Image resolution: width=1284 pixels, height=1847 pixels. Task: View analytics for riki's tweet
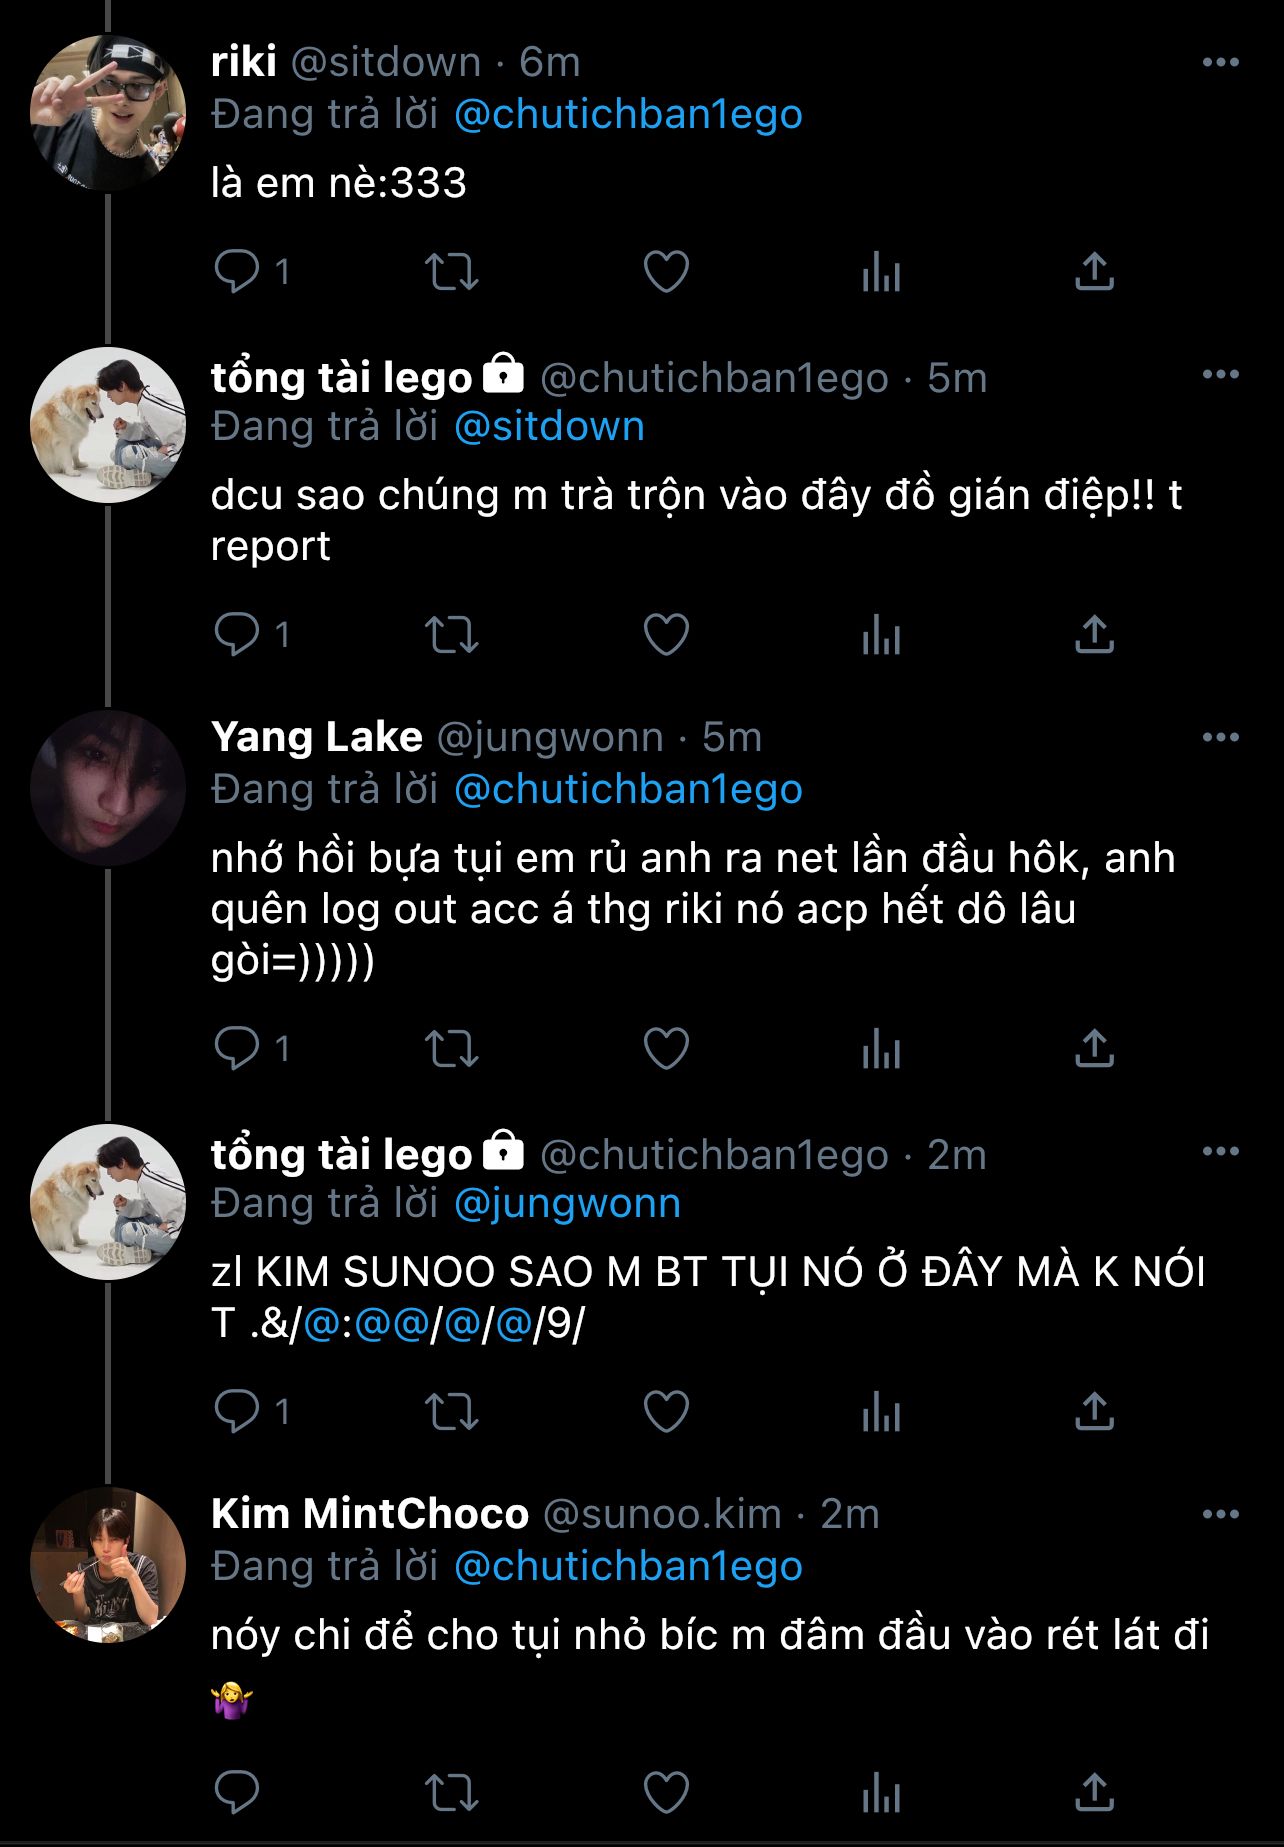click(881, 271)
